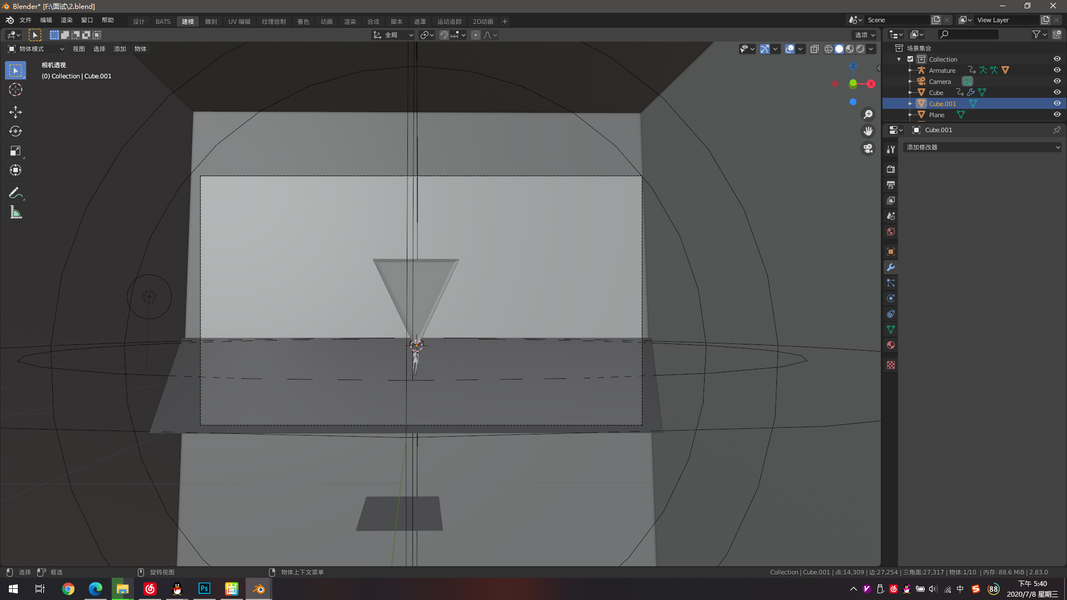Click the new scene button beside Scene

coord(936,20)
